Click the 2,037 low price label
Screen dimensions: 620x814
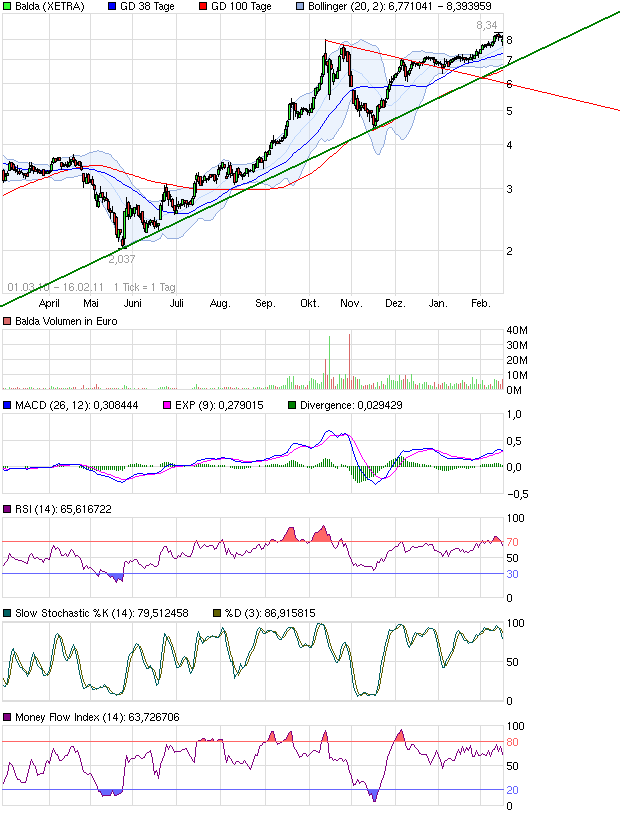[x=122, y=259]
